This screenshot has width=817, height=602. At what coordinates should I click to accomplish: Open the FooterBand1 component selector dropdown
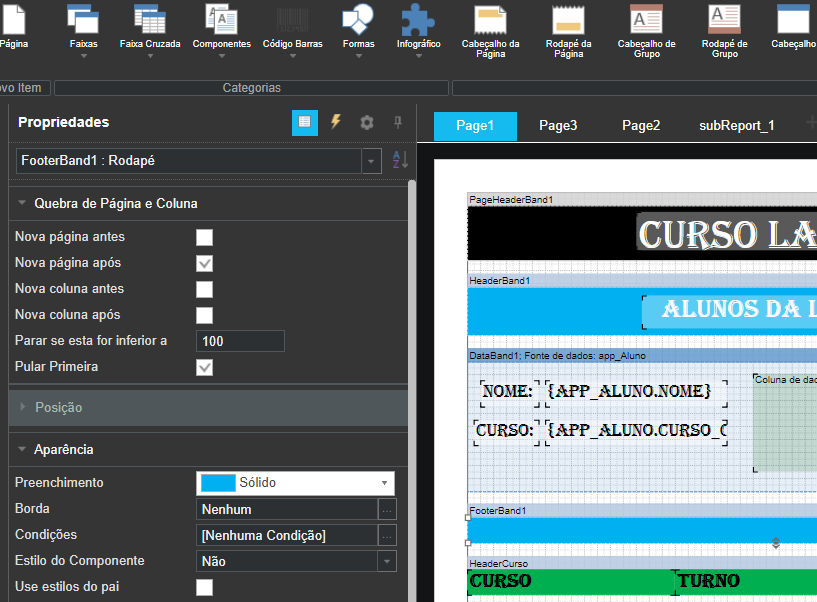(x=371, y=161)
